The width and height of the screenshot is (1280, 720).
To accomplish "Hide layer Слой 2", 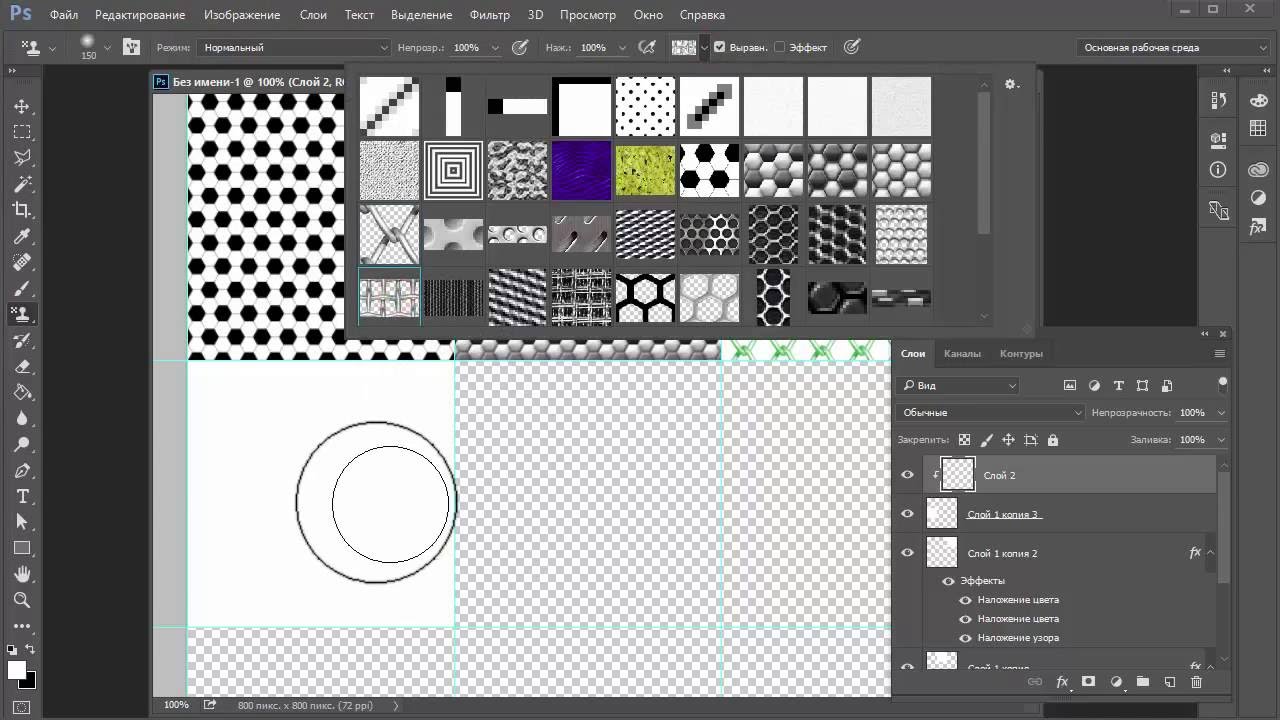I will tap(907, 475).
